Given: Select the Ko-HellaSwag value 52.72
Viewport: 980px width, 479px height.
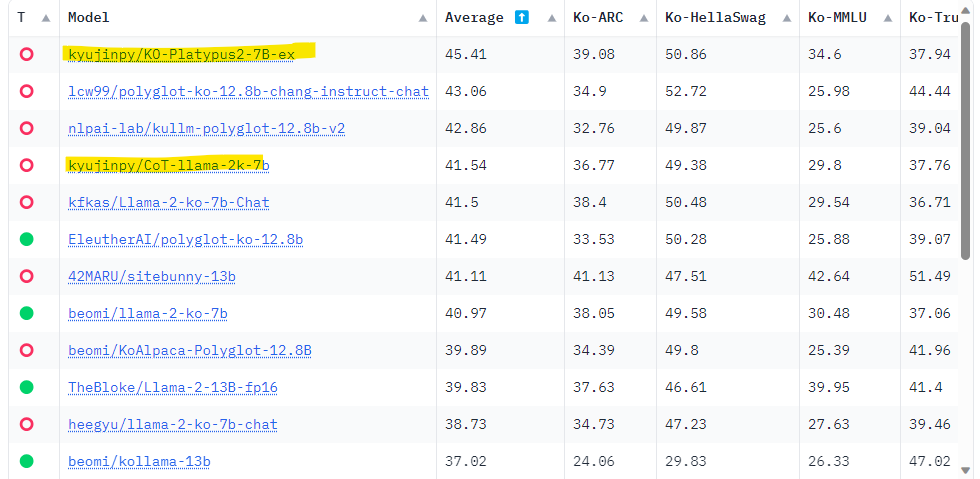Looking at the screenshot, I should pyautogui.click(x=686, y=91).
